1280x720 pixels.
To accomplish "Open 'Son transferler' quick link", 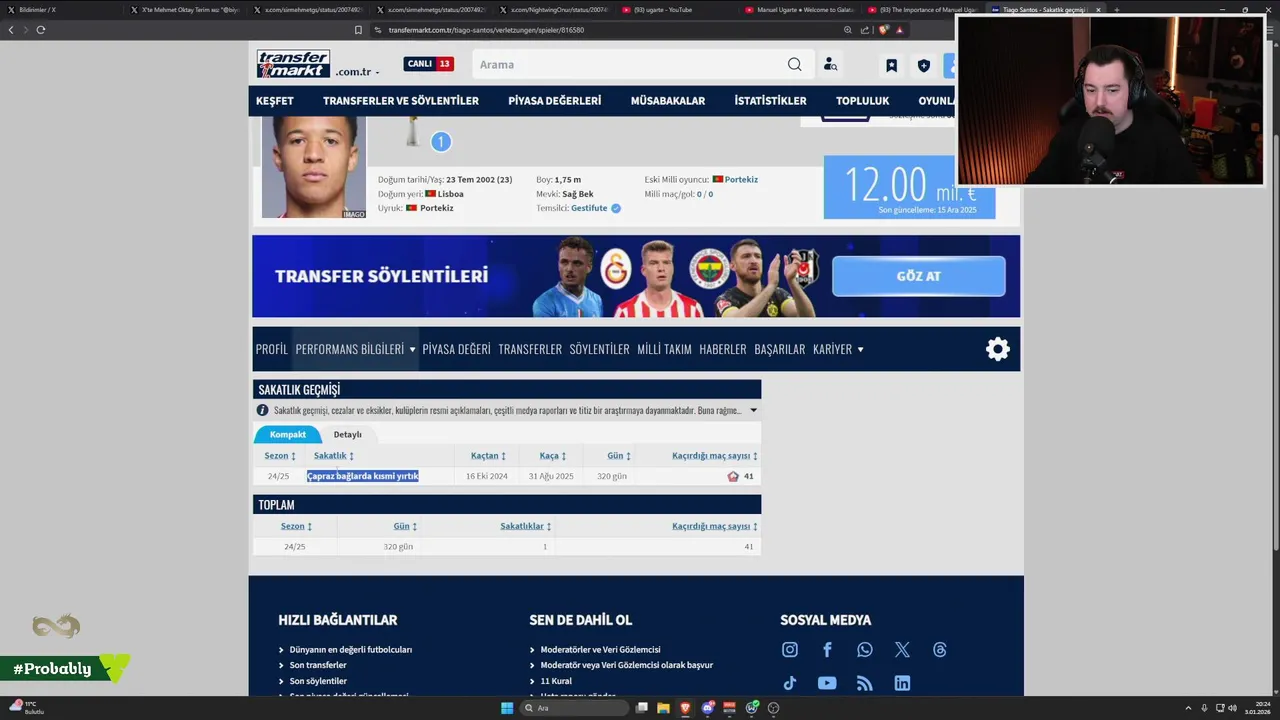I will (318, 665).
